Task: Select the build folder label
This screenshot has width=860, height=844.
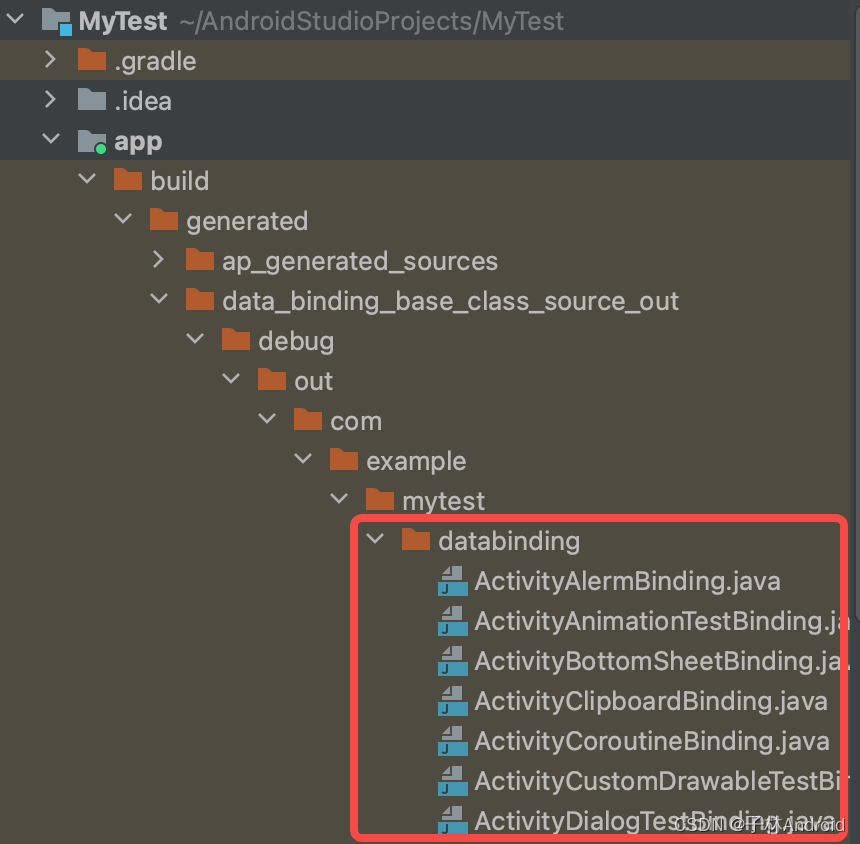Action: [180, 180]
